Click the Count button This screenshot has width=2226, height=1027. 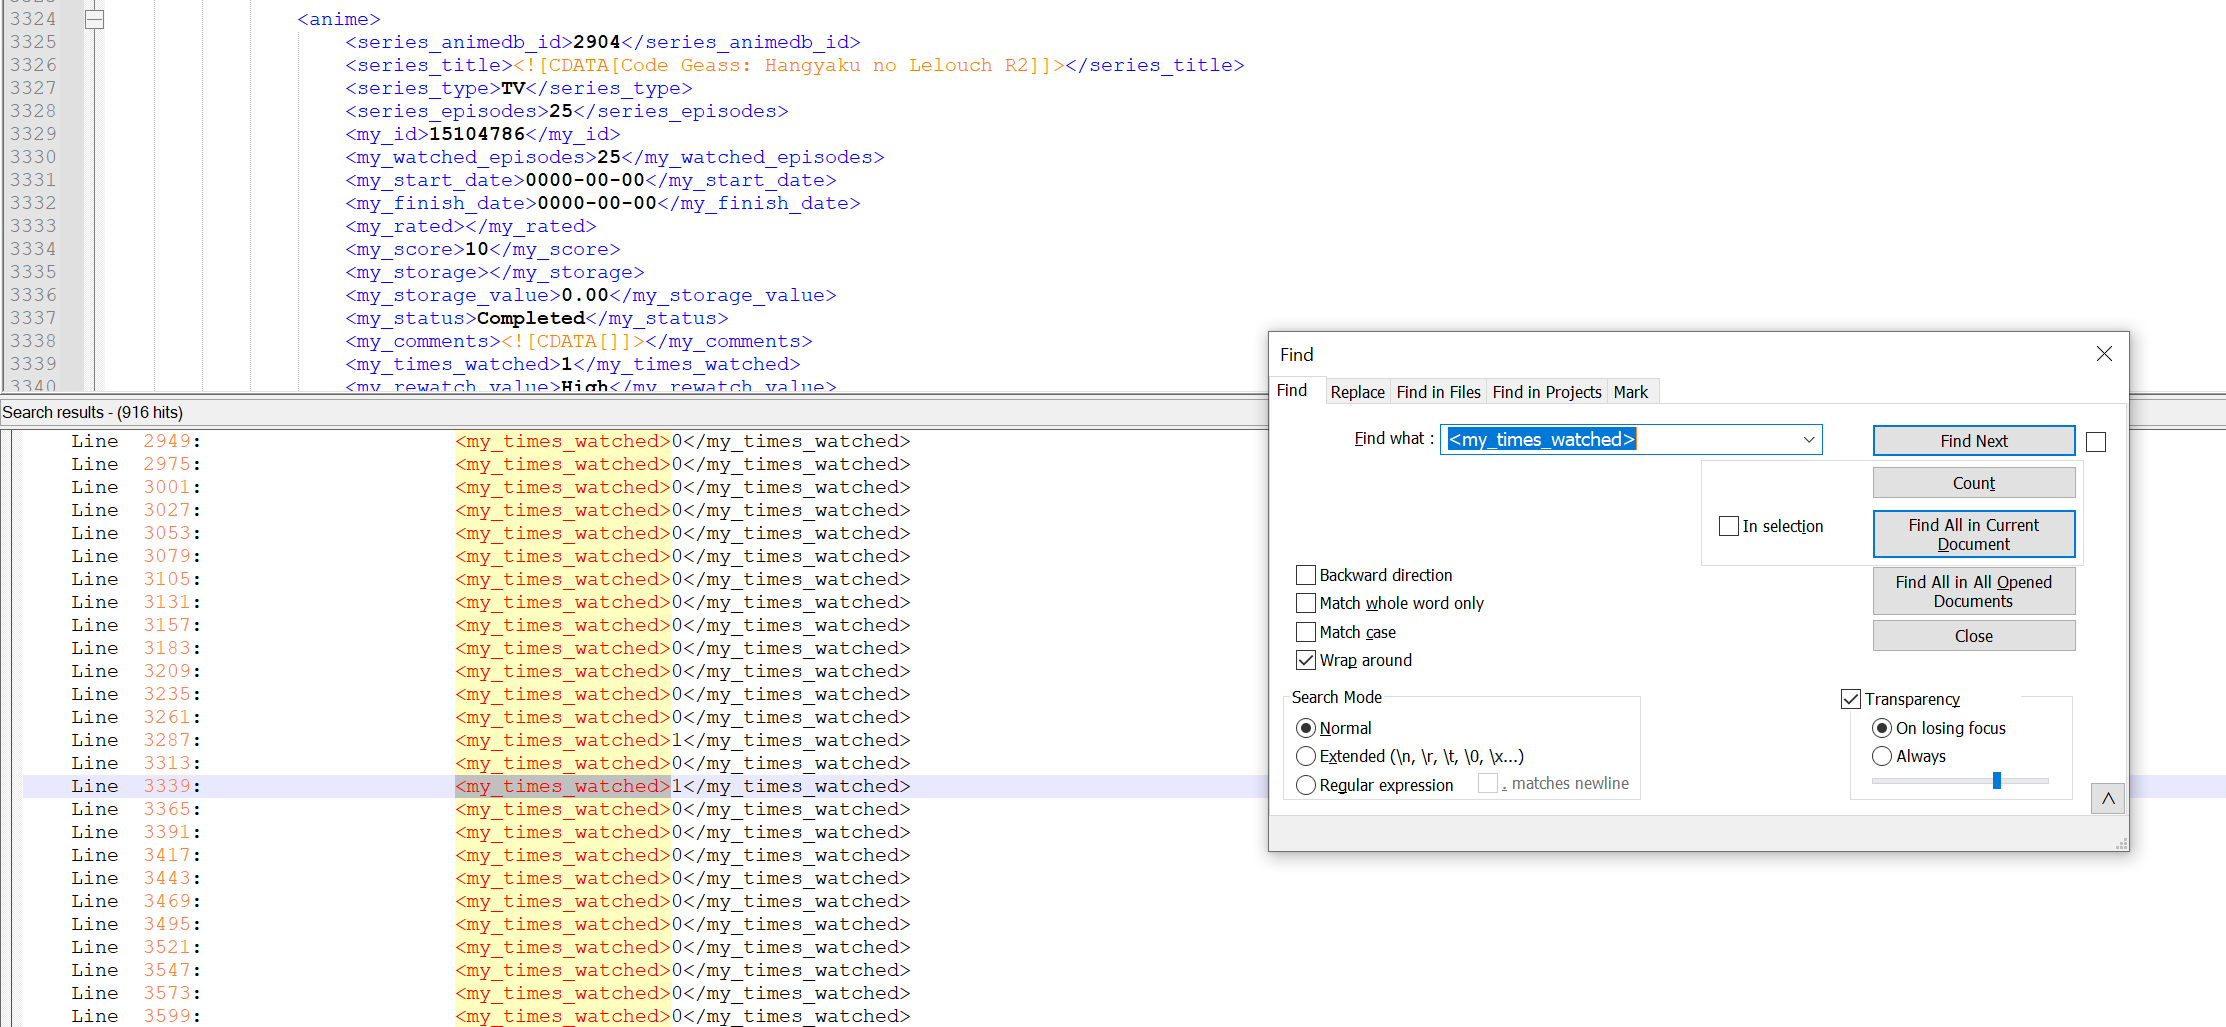[x=1973, y=483]
